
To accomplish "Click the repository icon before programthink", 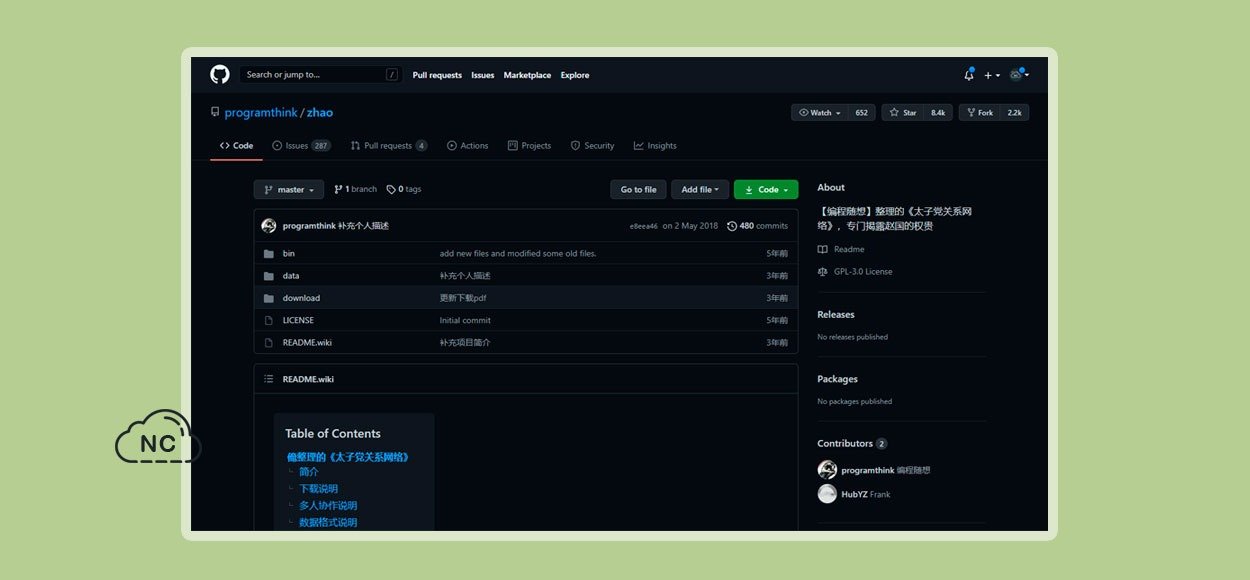I will pyautogui.click(x=215, y=113).
